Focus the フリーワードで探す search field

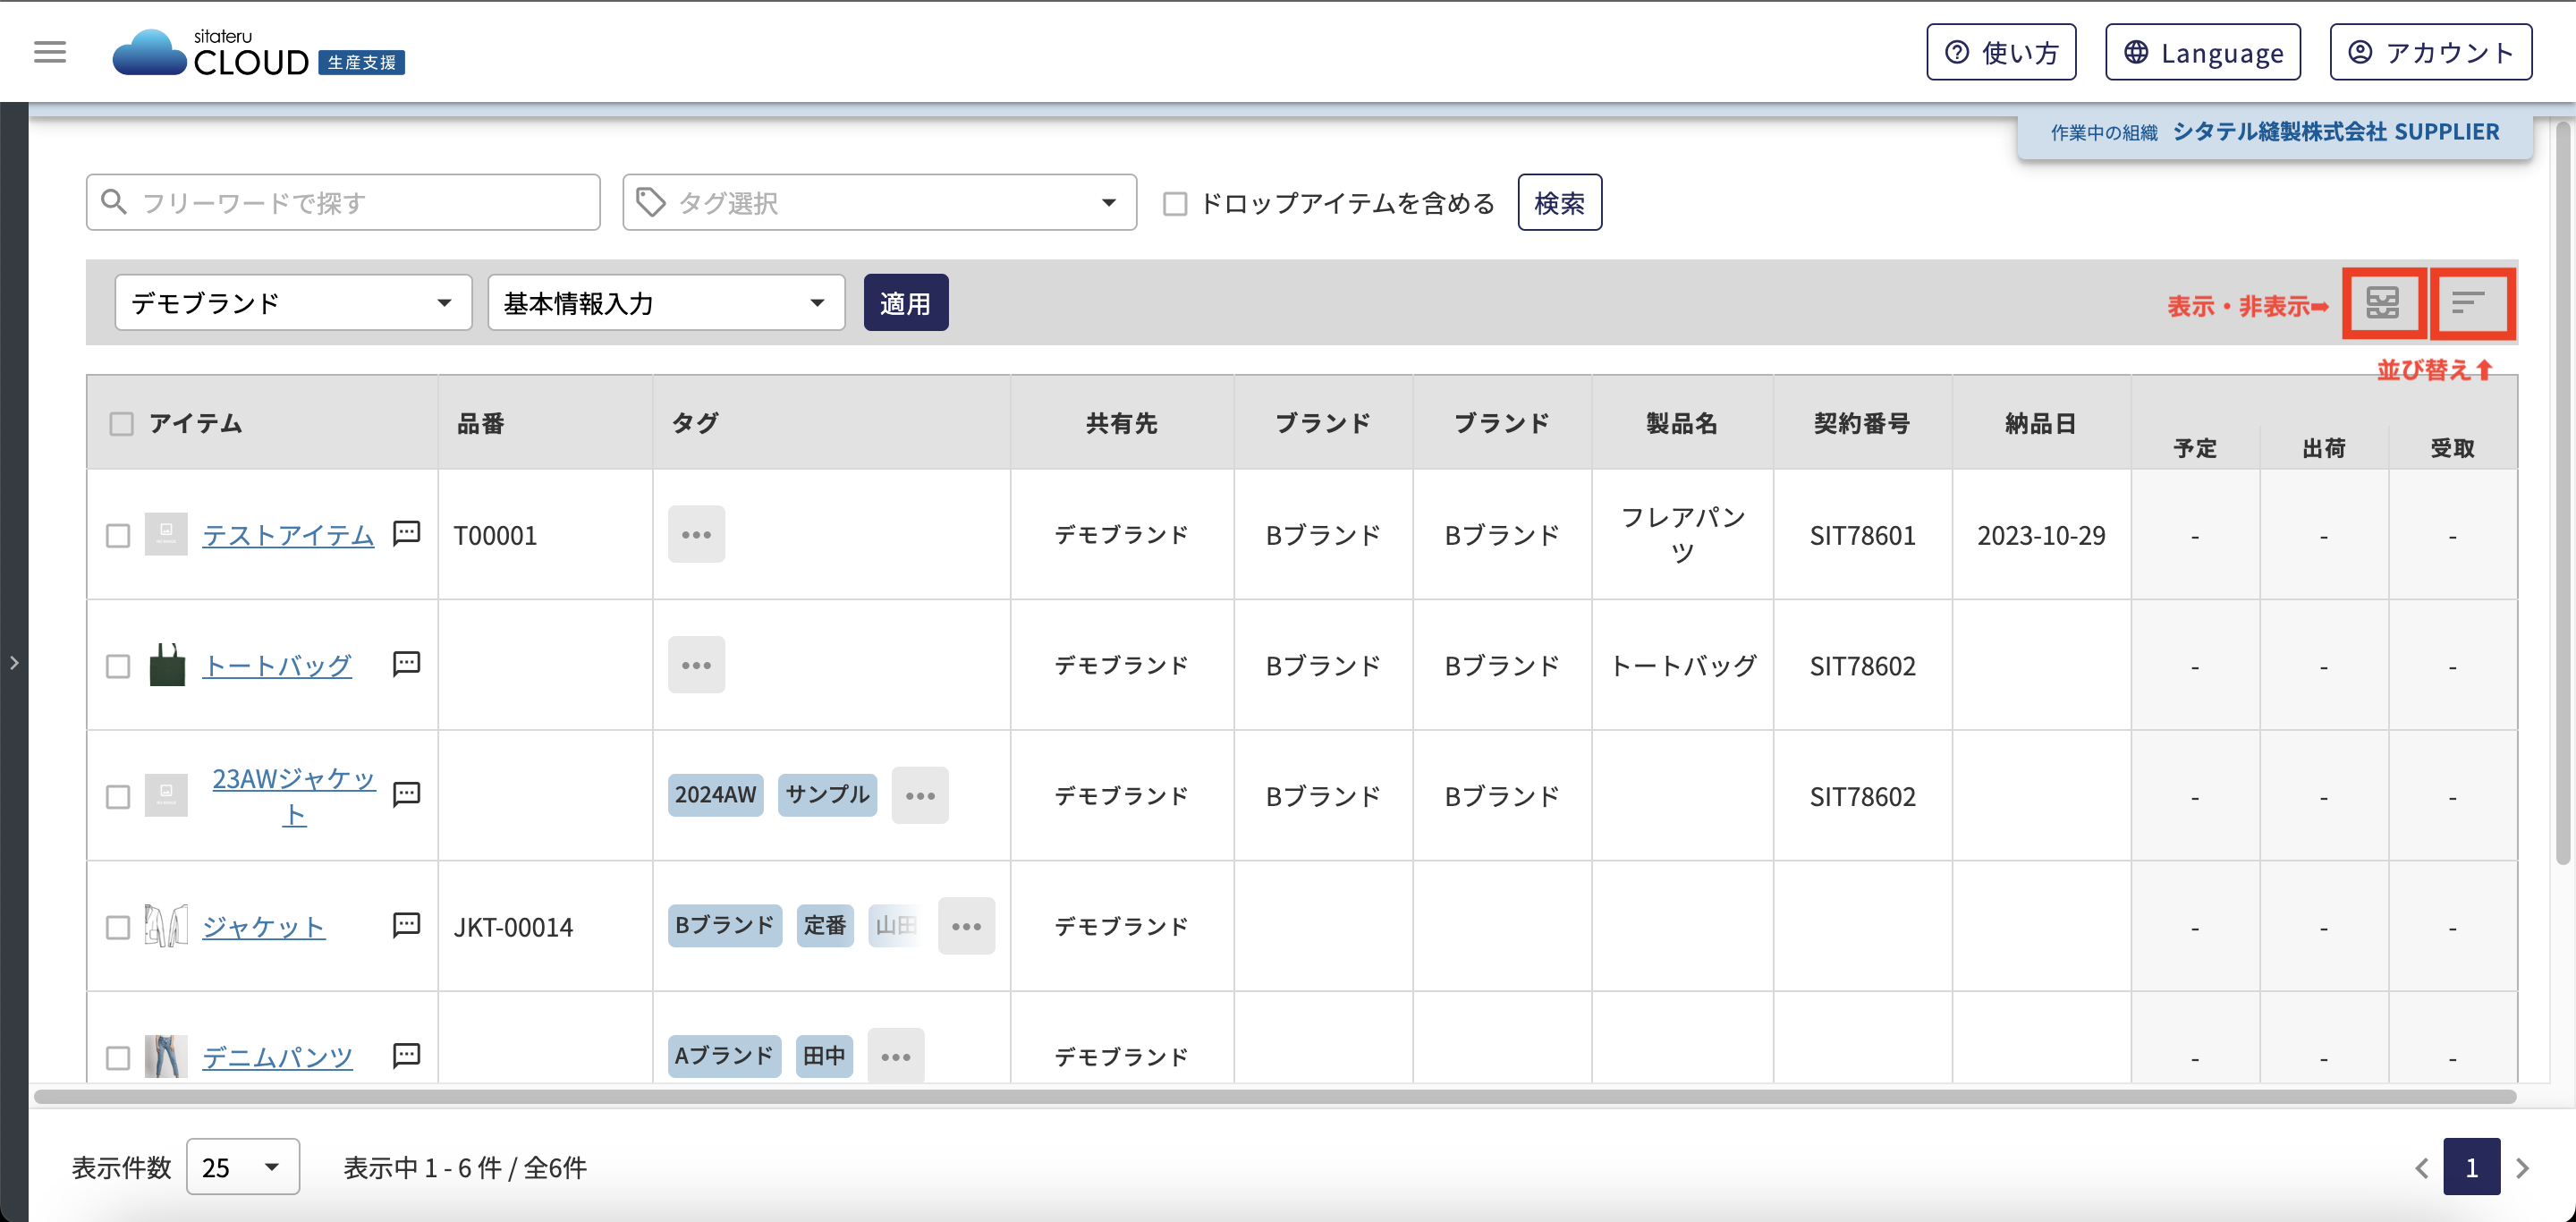pos(343,202)
